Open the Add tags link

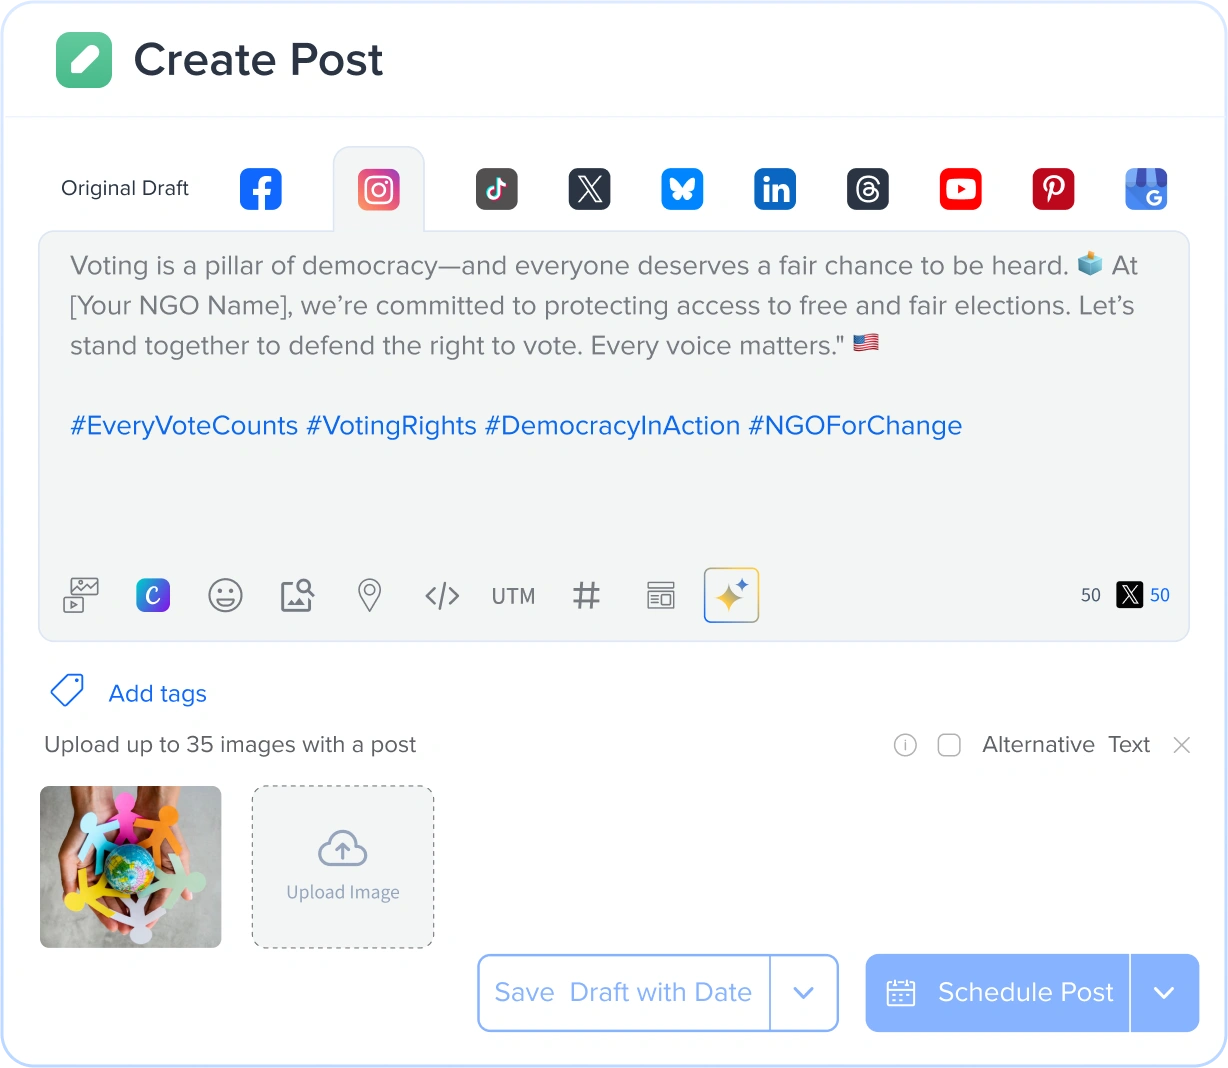(157, 693)
